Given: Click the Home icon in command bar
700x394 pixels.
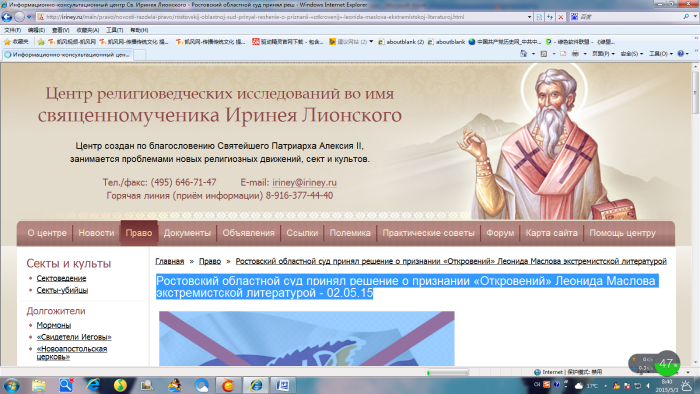Looking at the screenshot, I should tap(524, 54).
